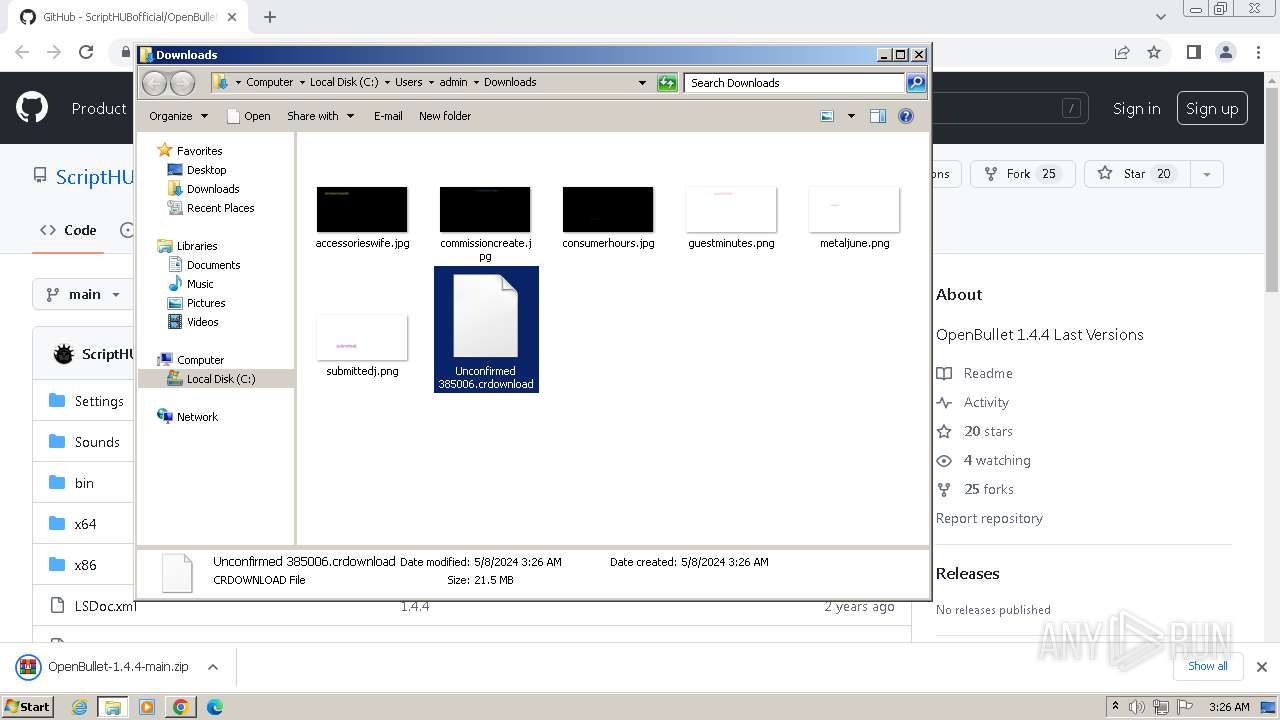This screenshot has height=720, width=1280.
Task: Click the Fork button on repository
Action: [x=1022, y=174]
